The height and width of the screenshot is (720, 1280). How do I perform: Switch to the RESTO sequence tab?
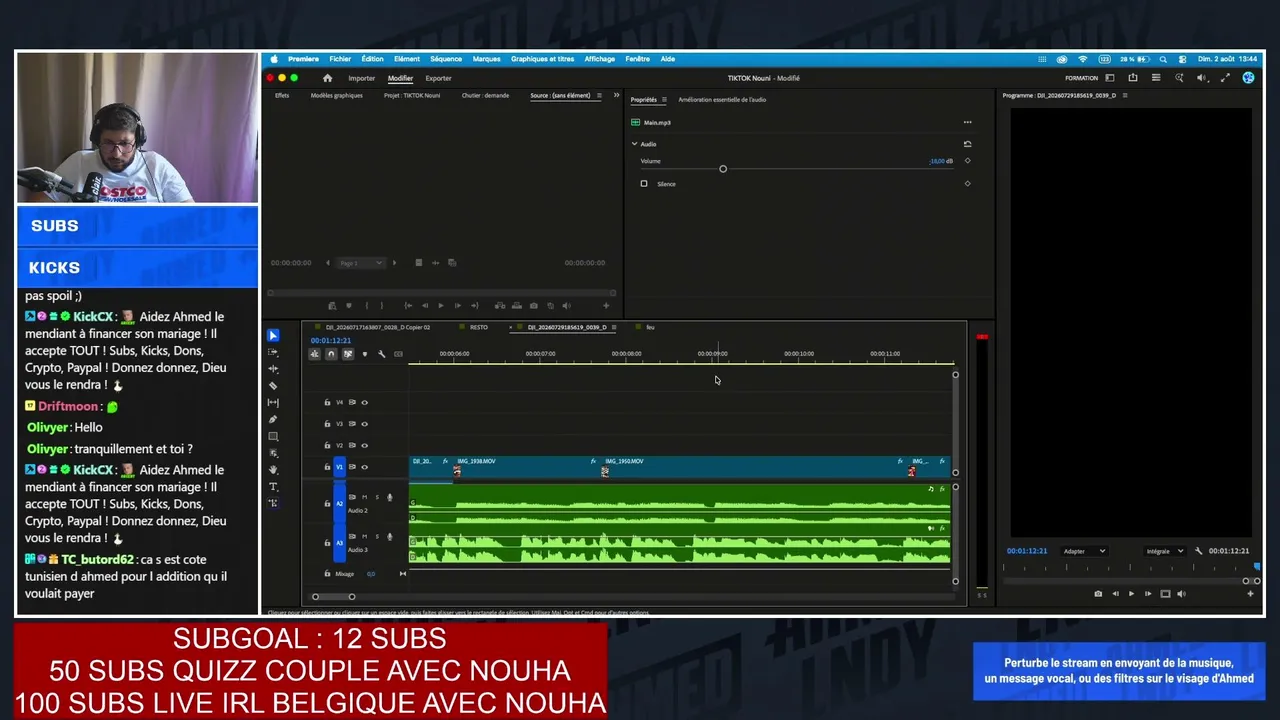pyautogui.click(x=479, y=327)
